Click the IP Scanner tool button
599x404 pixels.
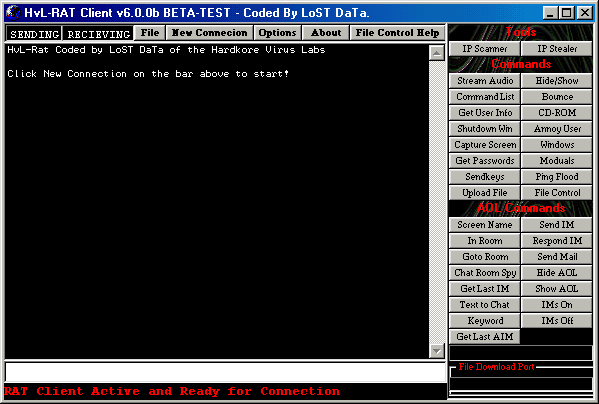tap(484, 49)
